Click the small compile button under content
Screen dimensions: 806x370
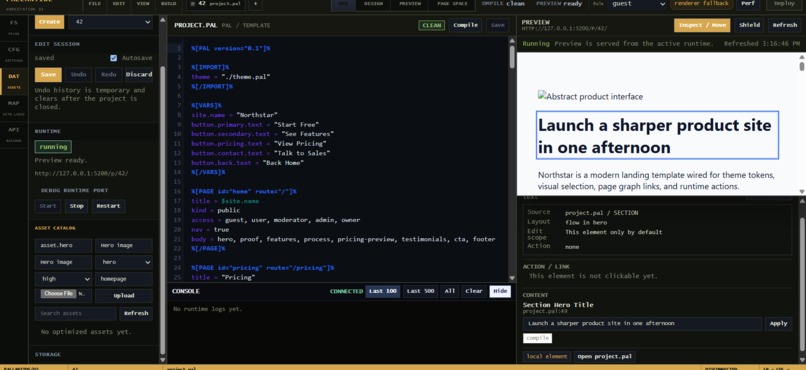coord(538,338)
